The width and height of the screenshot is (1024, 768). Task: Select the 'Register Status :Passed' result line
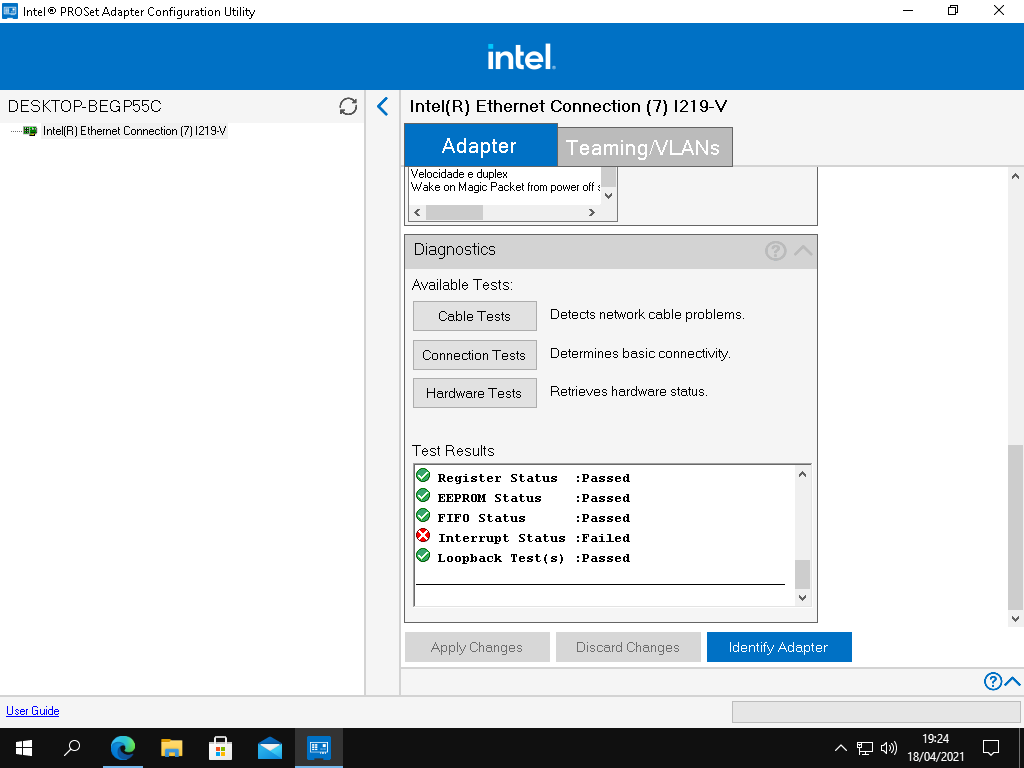pos(534,478)
